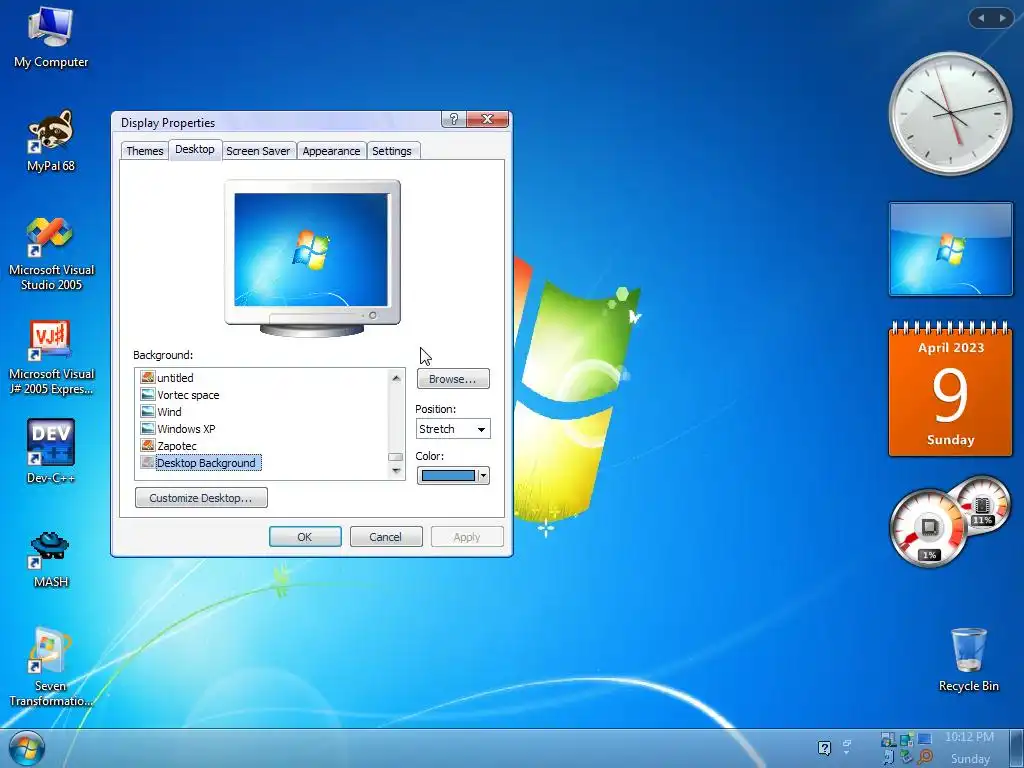Click the Browse... button
This screenshot has height=768, width=1024.
(453, 379)
